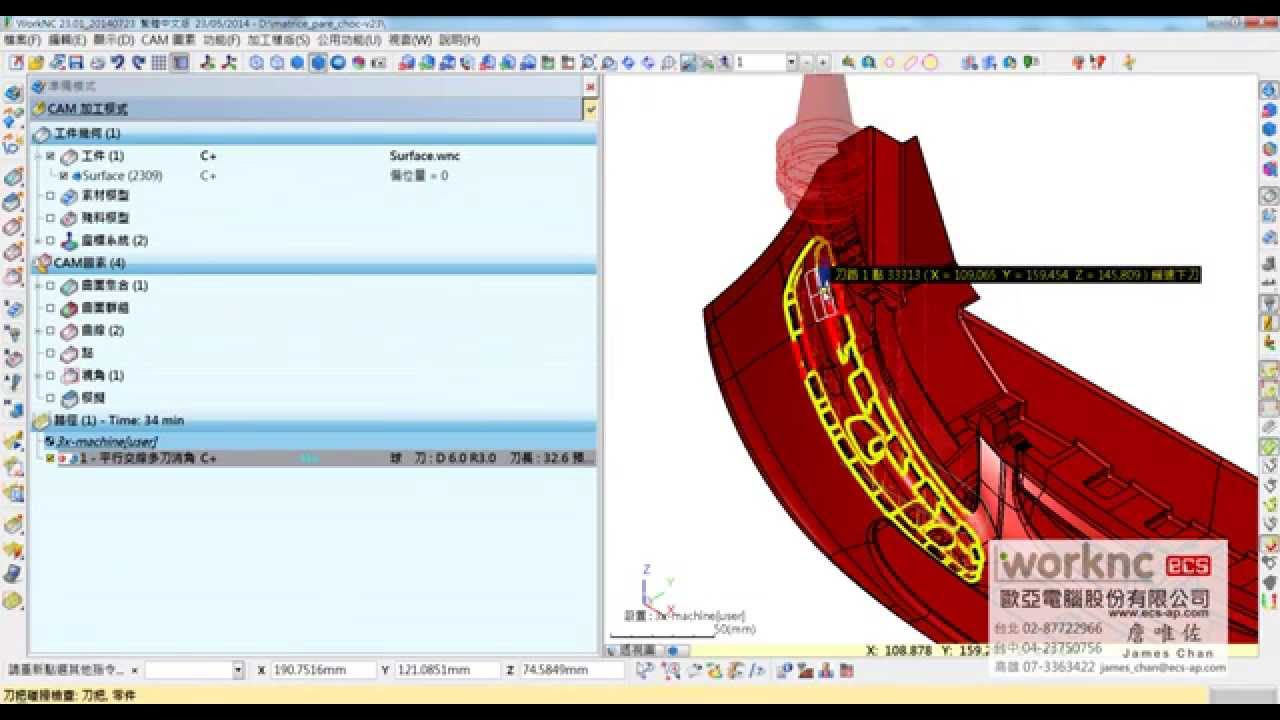
Task: Click the 透視圖 view tab below viewport
Action: pyautogui.click(x=636, y=650)
